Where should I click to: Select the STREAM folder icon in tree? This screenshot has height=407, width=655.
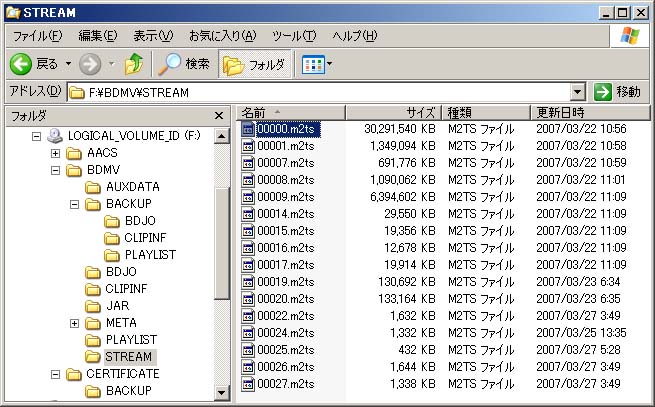(93, 357)
